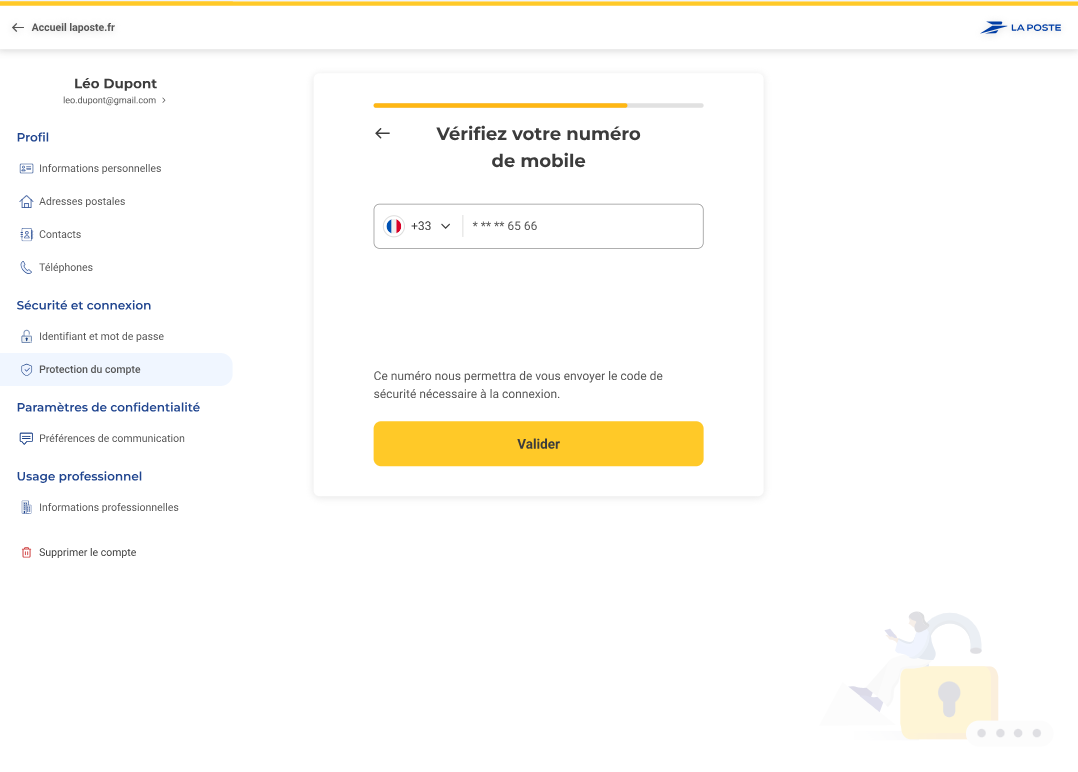Click the mobile number input field

pyautogui.click(x=582, y=226)
